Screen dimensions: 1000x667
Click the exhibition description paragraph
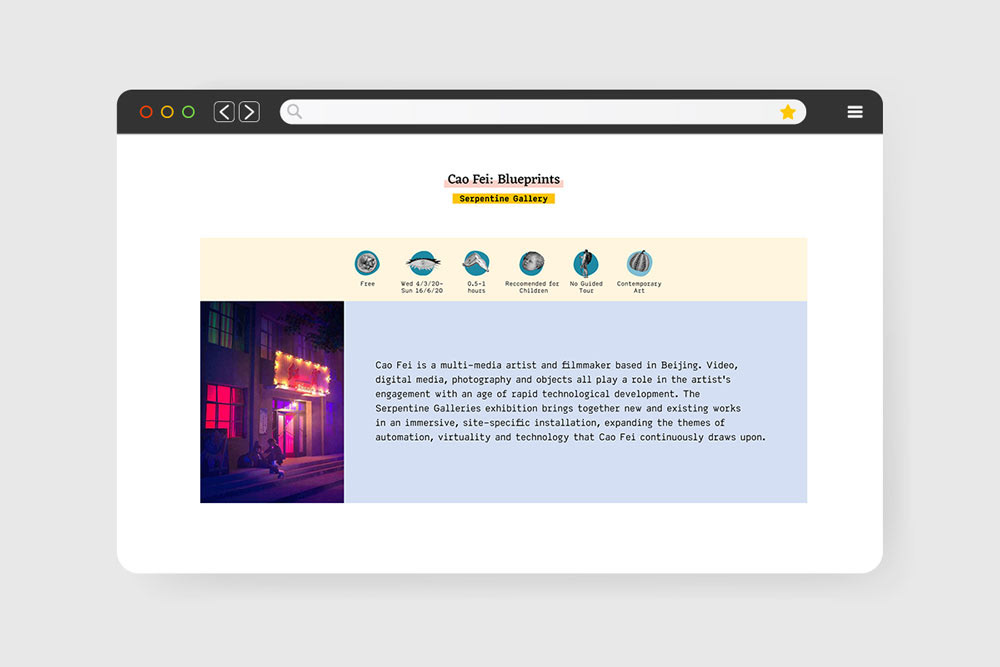pos(570,401)
